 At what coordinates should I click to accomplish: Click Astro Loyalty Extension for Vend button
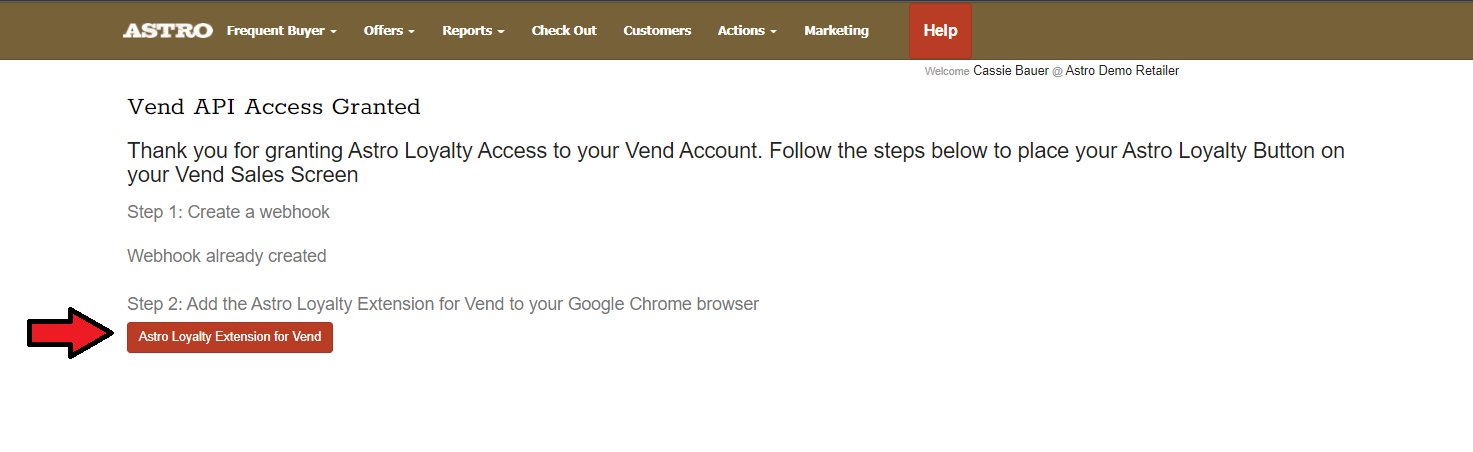coord(230,337)
